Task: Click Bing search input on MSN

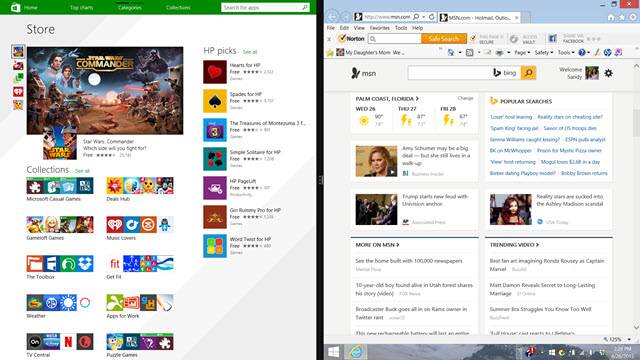Action: 450,73
